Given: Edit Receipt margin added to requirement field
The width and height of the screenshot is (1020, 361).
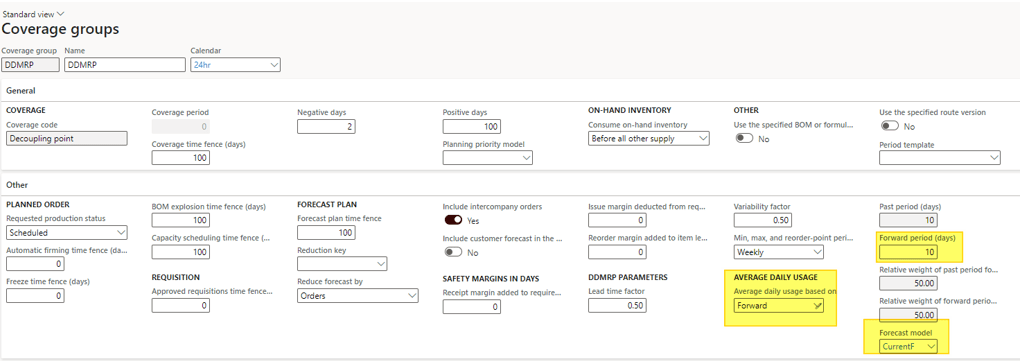Looking at the screenshot, I should (x=472, y=306).
